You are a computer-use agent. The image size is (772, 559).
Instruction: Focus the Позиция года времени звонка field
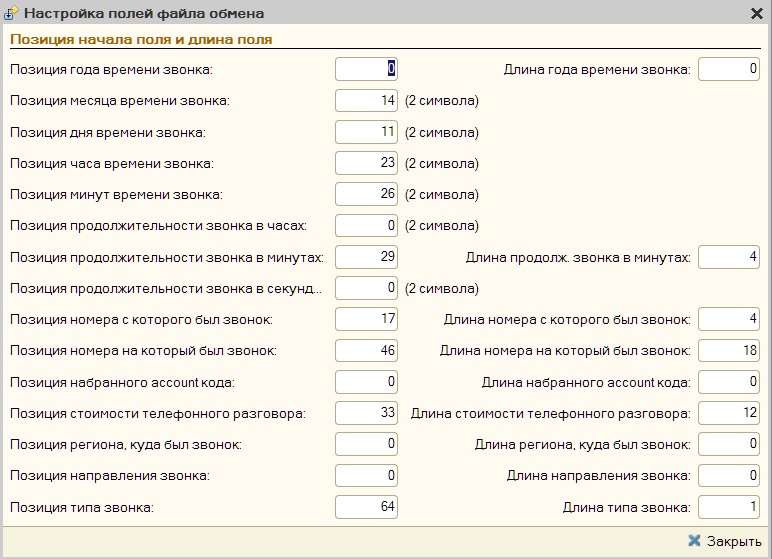[x=366, y=69]
